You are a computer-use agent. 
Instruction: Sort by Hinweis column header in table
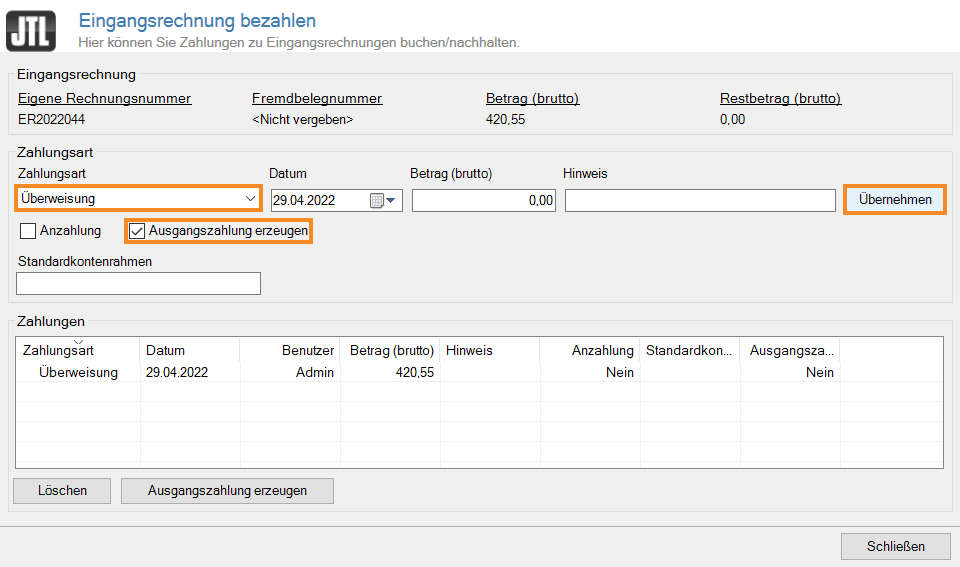click(490, 350)
